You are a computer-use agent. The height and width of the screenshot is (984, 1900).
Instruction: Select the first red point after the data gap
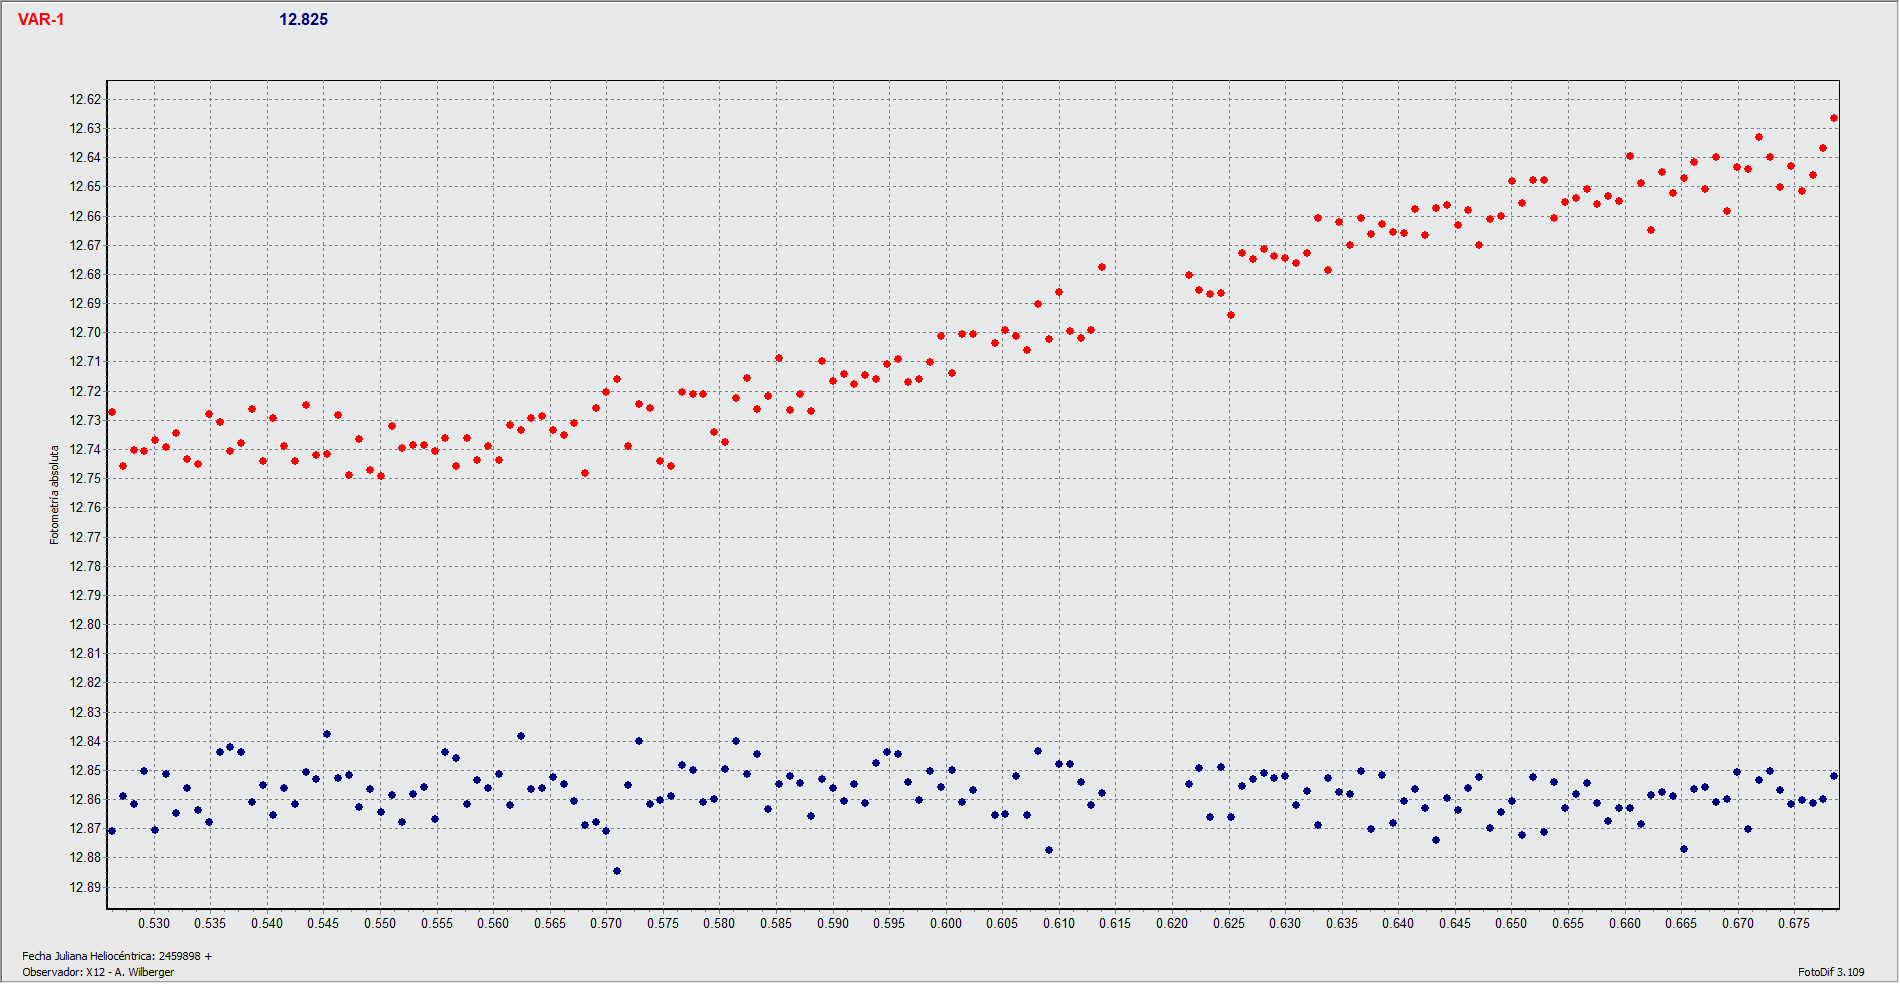1189,275
